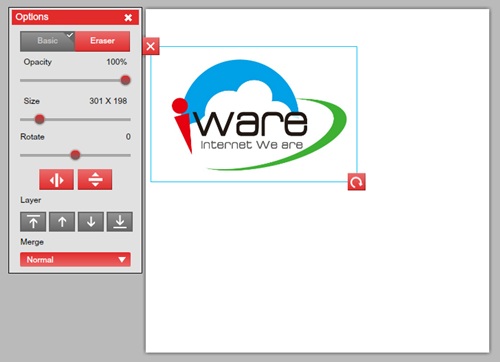Screen dimensions: 500x362
Task: Flip the image horizontally
Action: (56, 180)
